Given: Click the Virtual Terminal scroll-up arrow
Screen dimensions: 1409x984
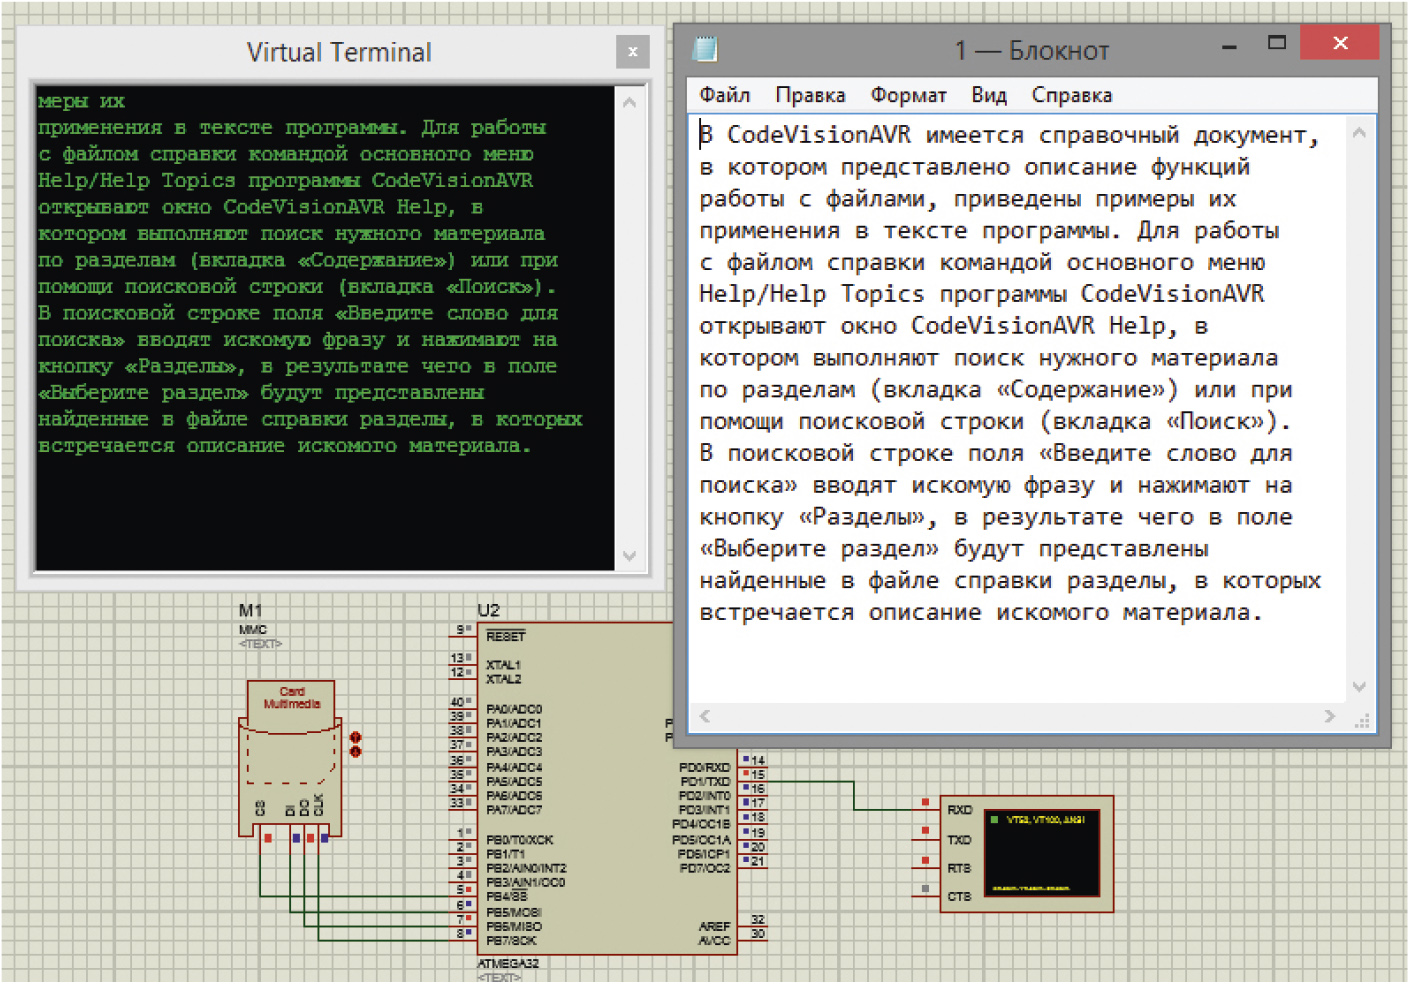Looking at the screenshot, I should pos(629,103).
